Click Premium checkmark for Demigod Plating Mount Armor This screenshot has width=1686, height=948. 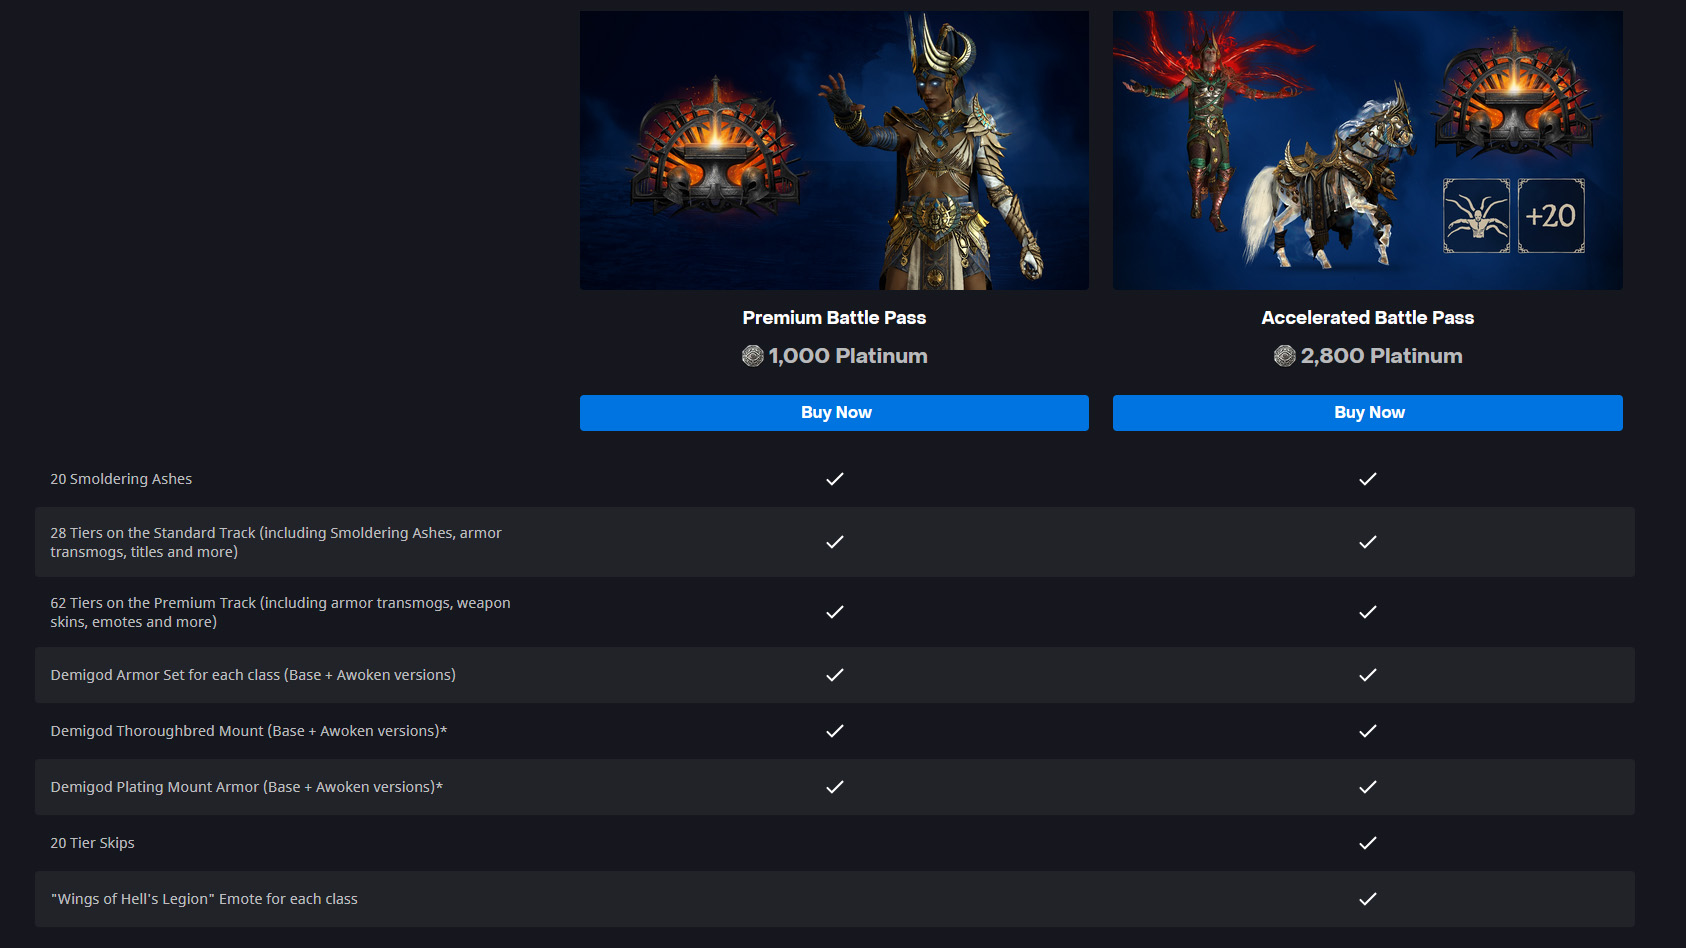coord(835,787)
